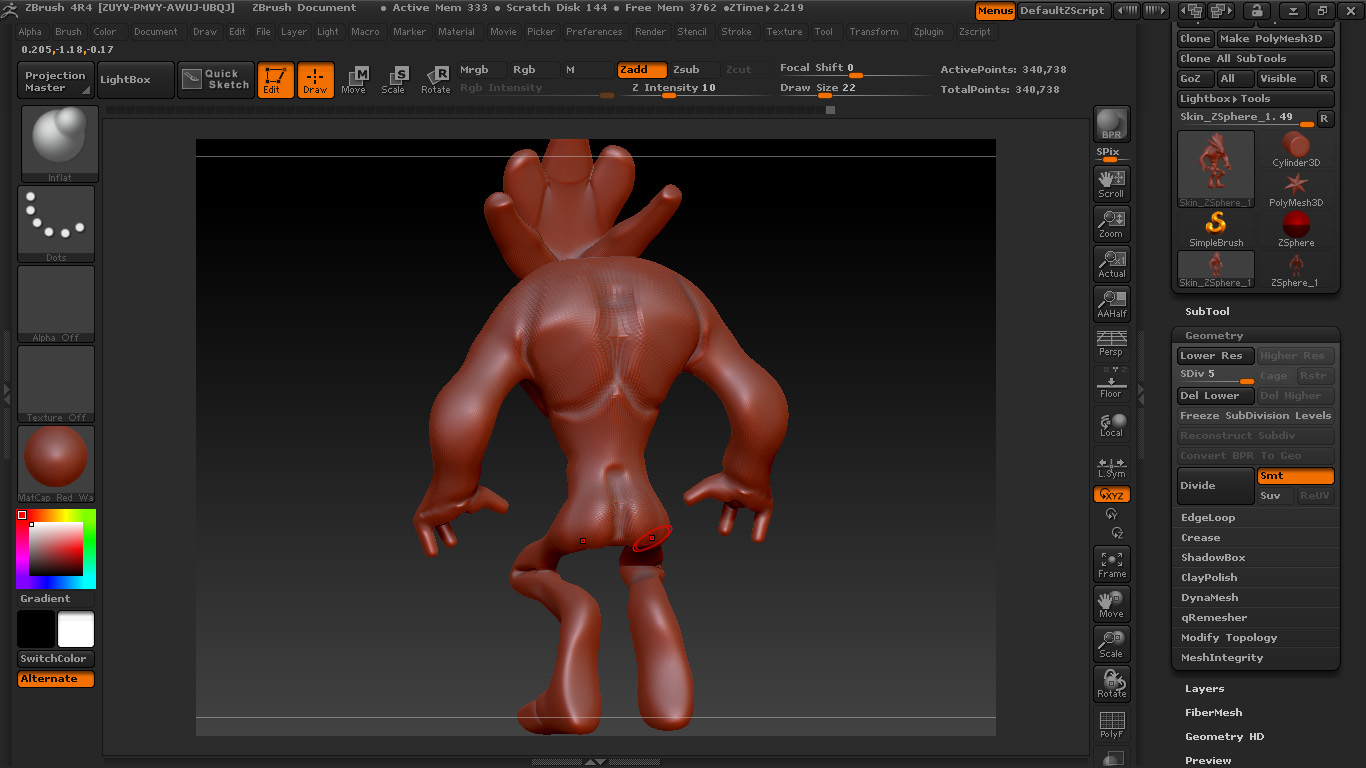This screenshot has height=768, width=1366.
Task: Collapse the Geometry section
Action: point(1214,336)
